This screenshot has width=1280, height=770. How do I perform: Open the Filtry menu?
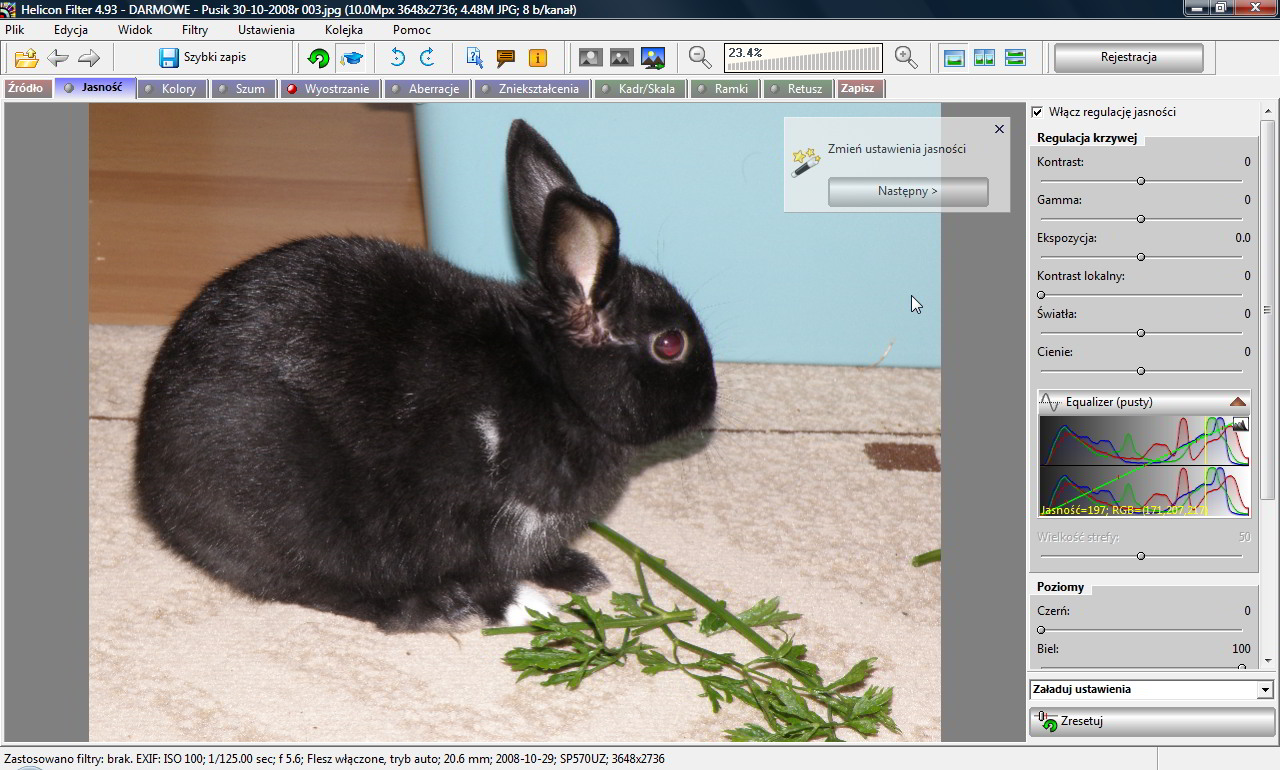pyautogui.click(x=195, y=30)
